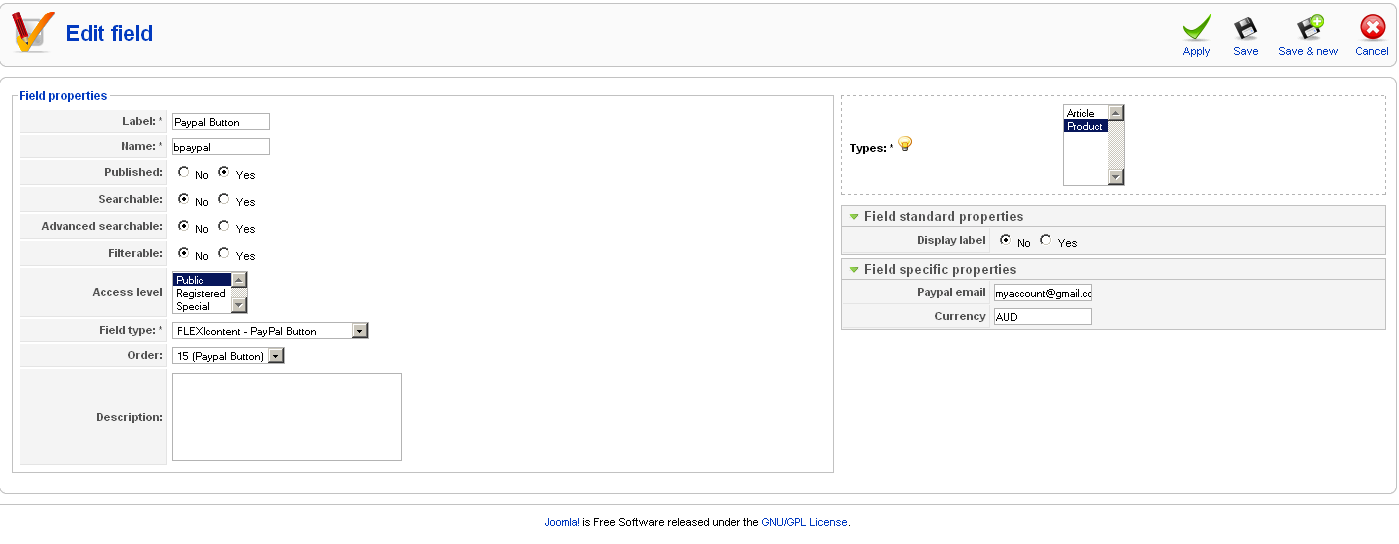This screenshot has height=544, width=1399.
Task: Select Article in Types list
Action: [1086, 113]
